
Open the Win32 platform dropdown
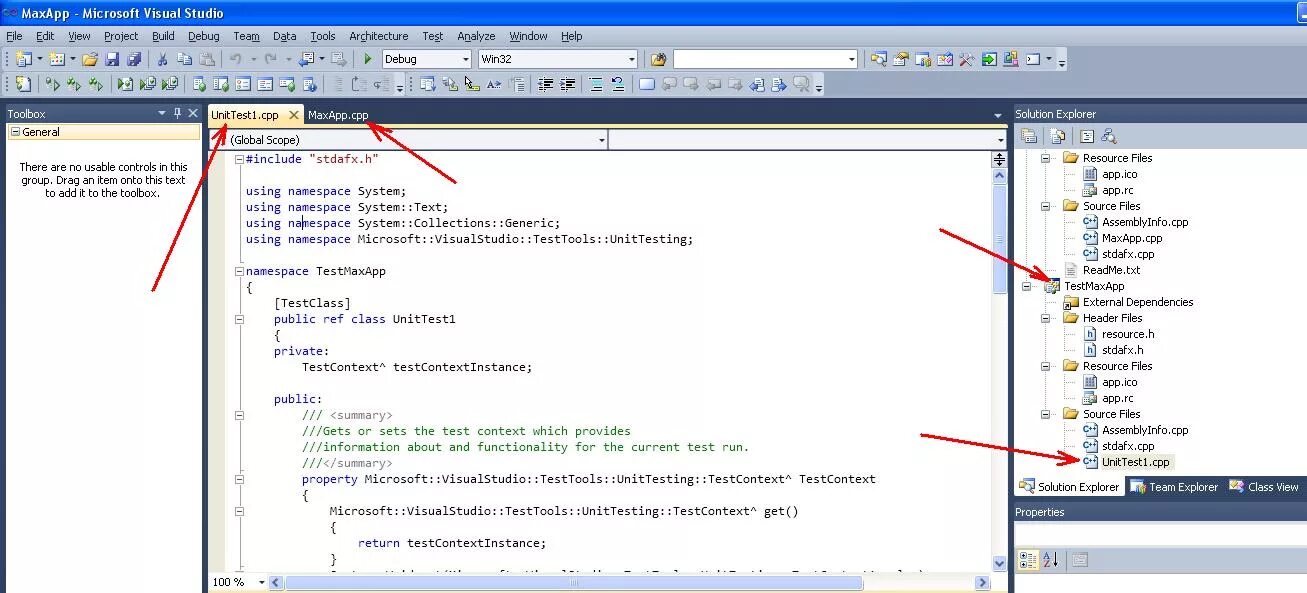(631, 59)
